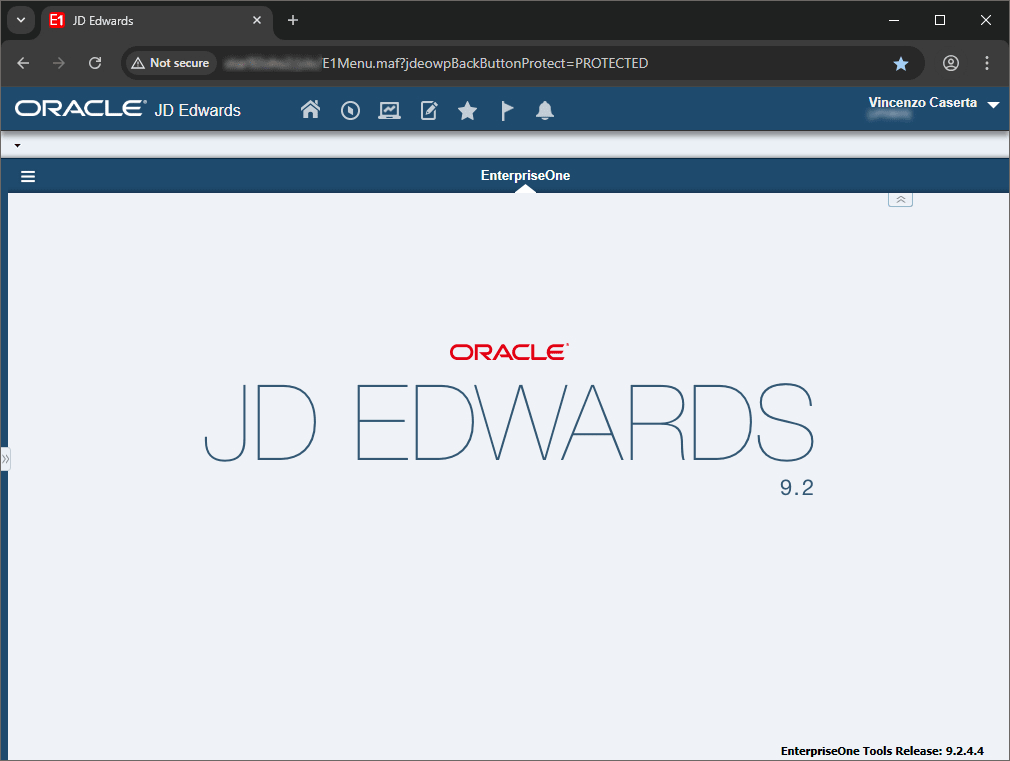
Task: Open the compass Navigator icon
Action: tap(350, 111)
